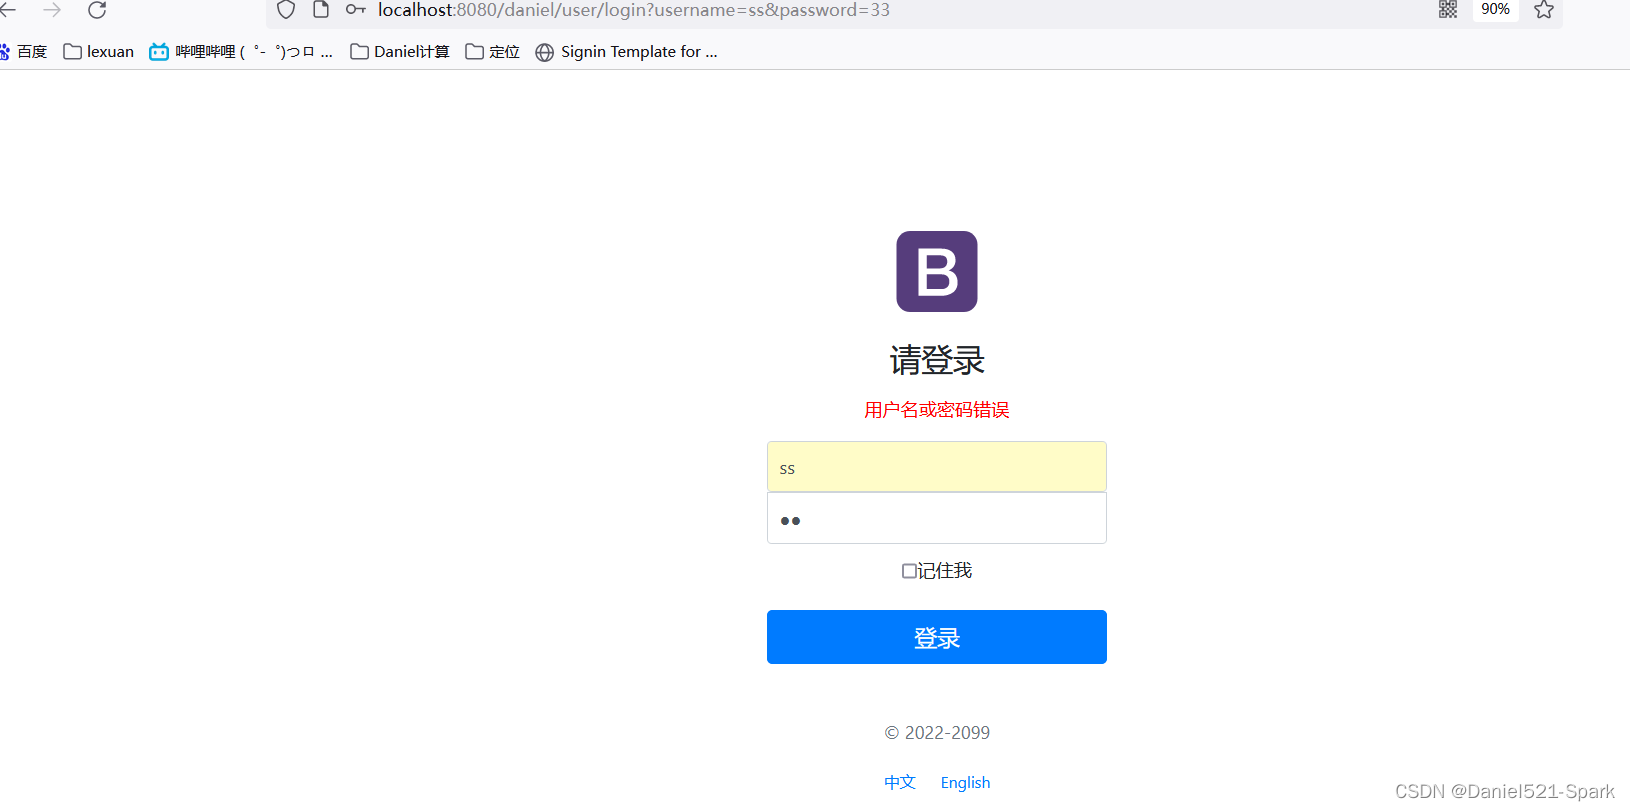The height and width of the screenshot is (811, 1630).
Task: Click the QR code icon in address bar
Action: coord(1448,9)
